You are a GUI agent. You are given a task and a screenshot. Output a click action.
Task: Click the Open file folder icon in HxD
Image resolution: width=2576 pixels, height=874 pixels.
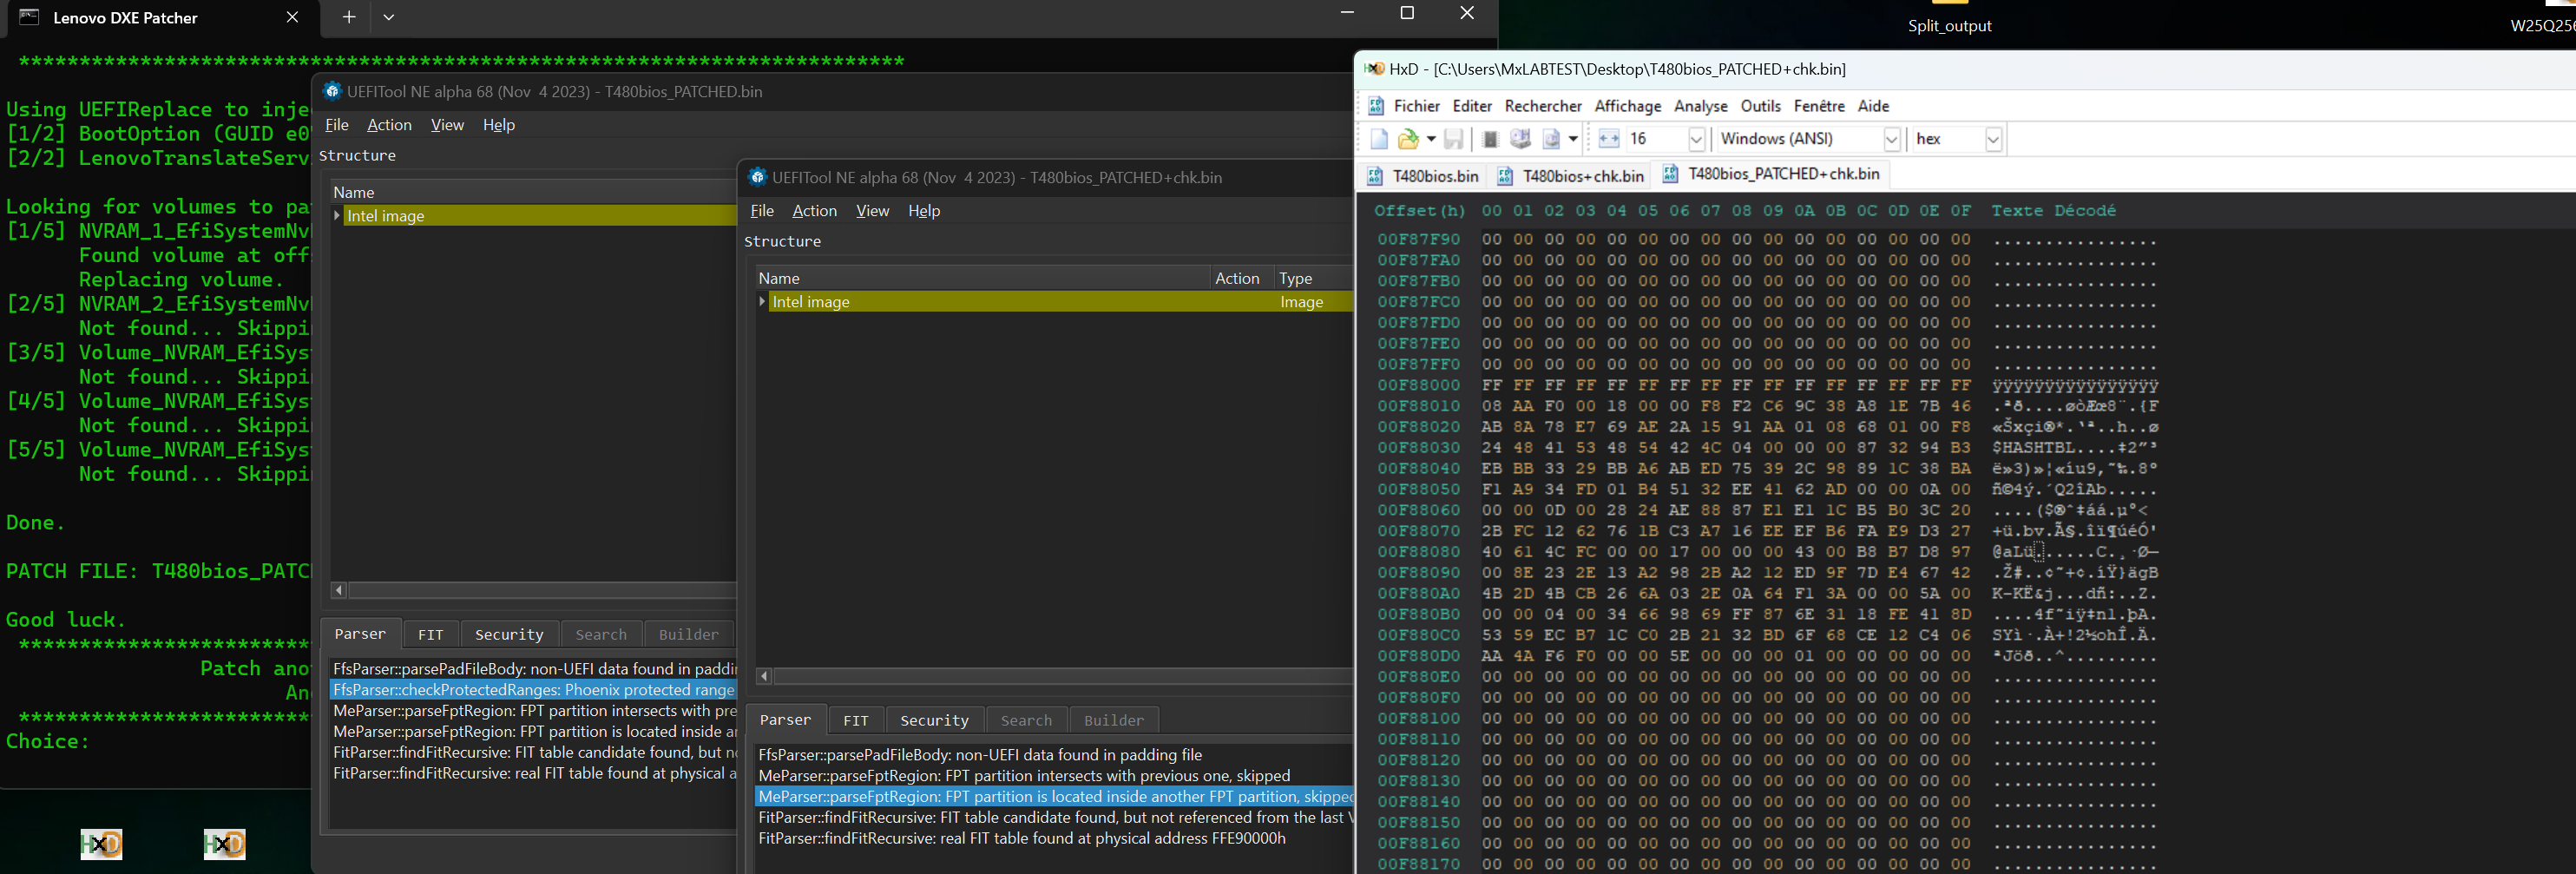point(1409,139)
